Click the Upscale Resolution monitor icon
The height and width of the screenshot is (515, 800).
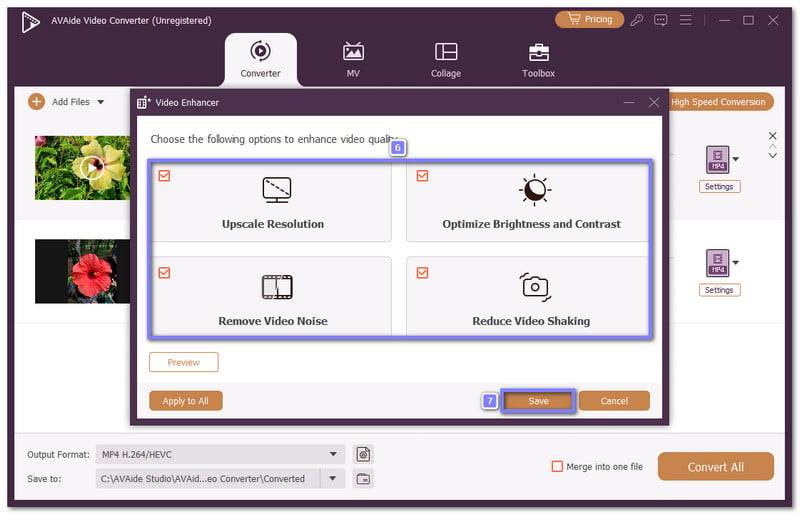275,190
